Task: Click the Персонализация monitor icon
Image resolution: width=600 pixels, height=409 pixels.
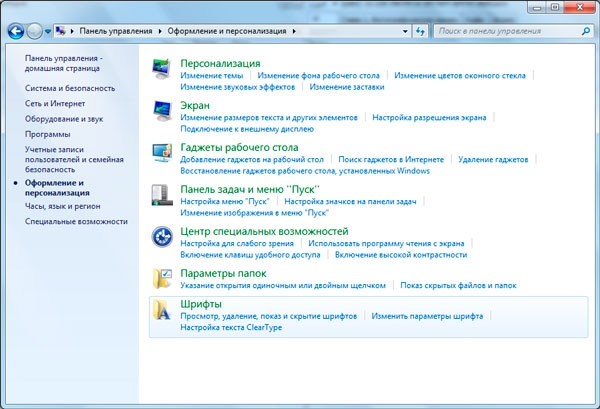Action: click(x=161, y=69)
